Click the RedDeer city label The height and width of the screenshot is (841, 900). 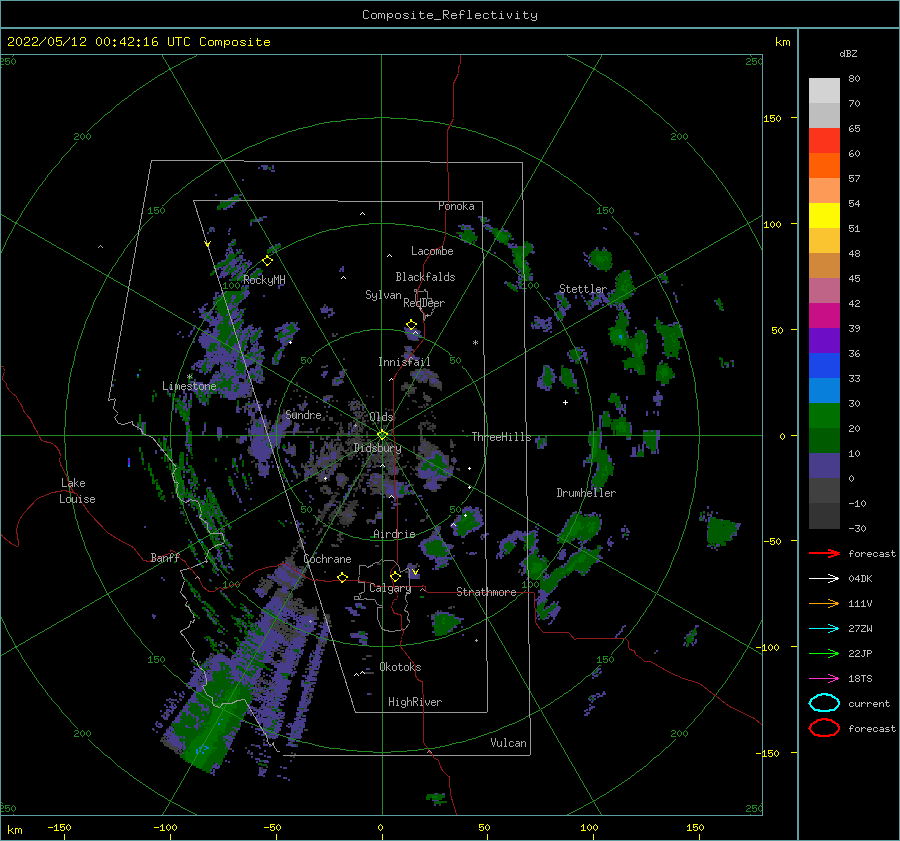(424, 303)
